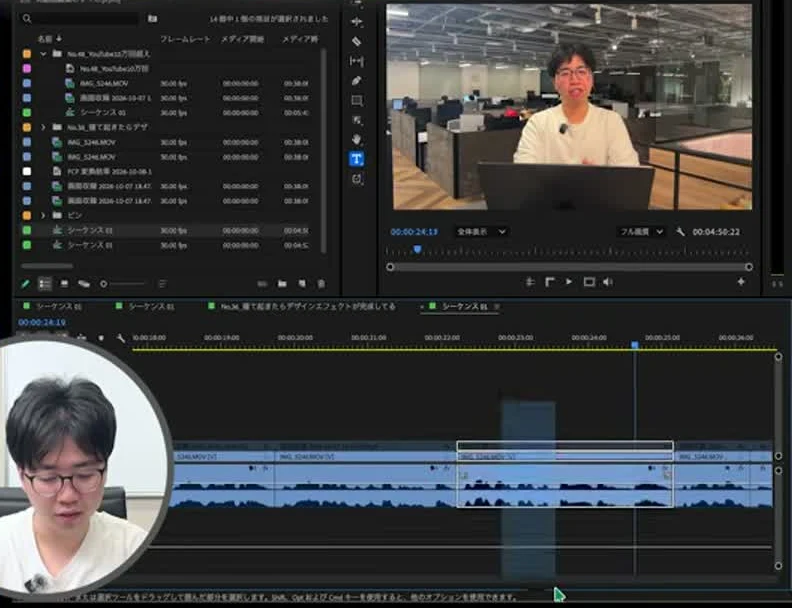792x608 pixels.
Task: Open the フル画質 playback resolution dropdown
Action: [641, 232]
